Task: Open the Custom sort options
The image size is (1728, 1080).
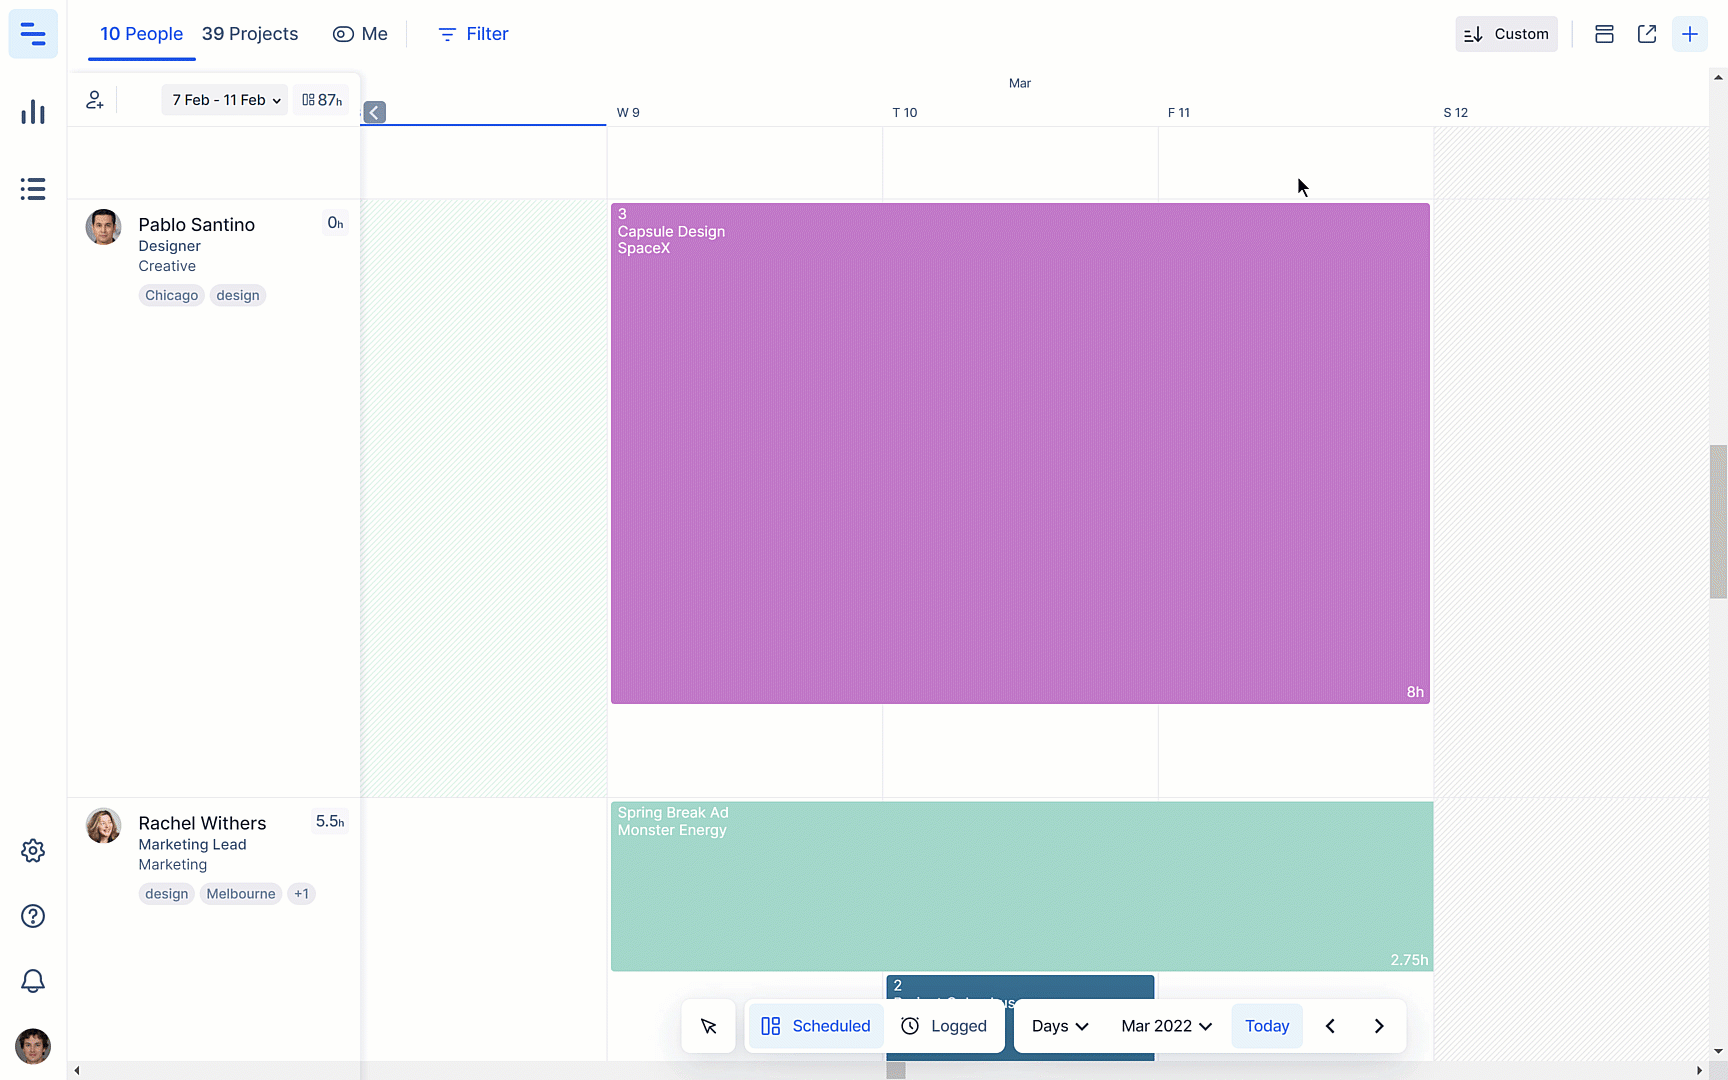Action: coord(1506,33)
